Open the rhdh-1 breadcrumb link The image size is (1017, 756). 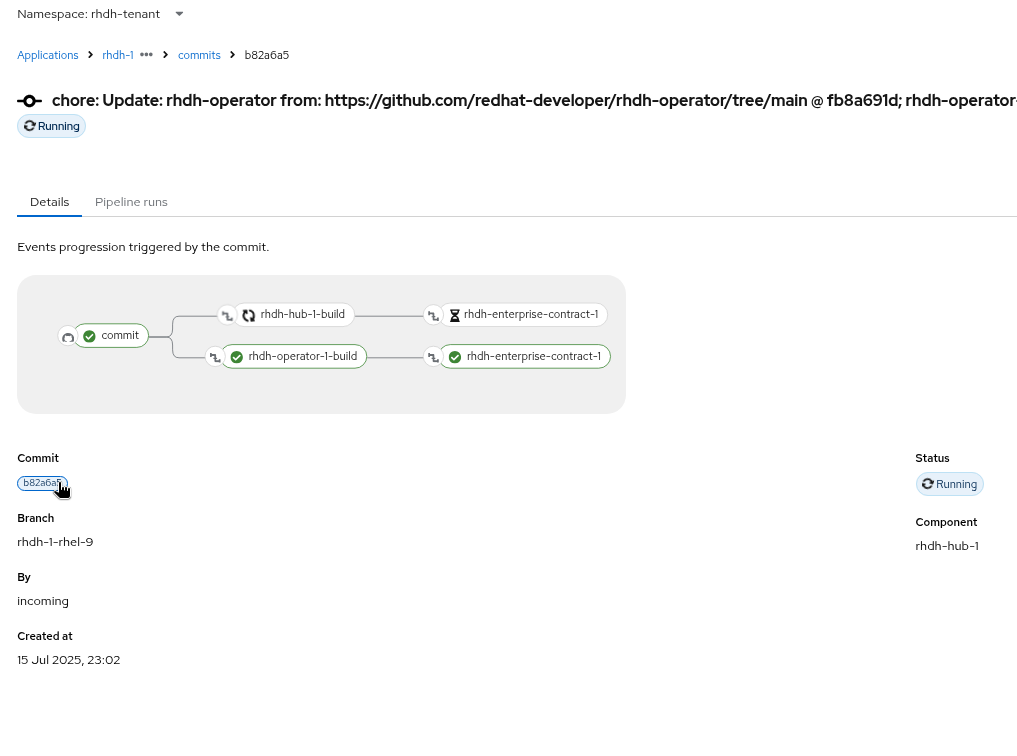[x=117, y=55]
